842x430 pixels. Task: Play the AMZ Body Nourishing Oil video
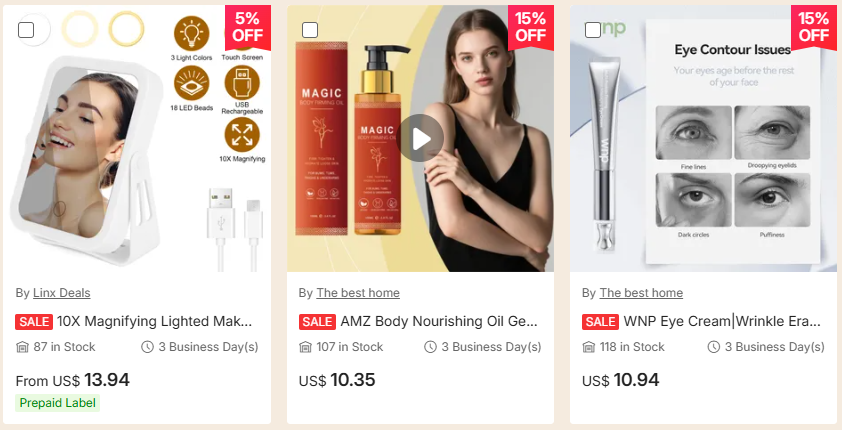pyautogui.click(x=420, y=138)
